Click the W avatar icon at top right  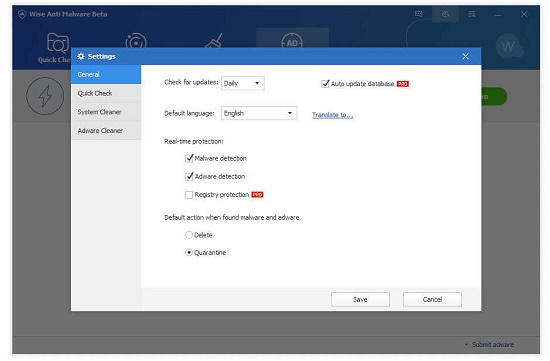(508, 46)
